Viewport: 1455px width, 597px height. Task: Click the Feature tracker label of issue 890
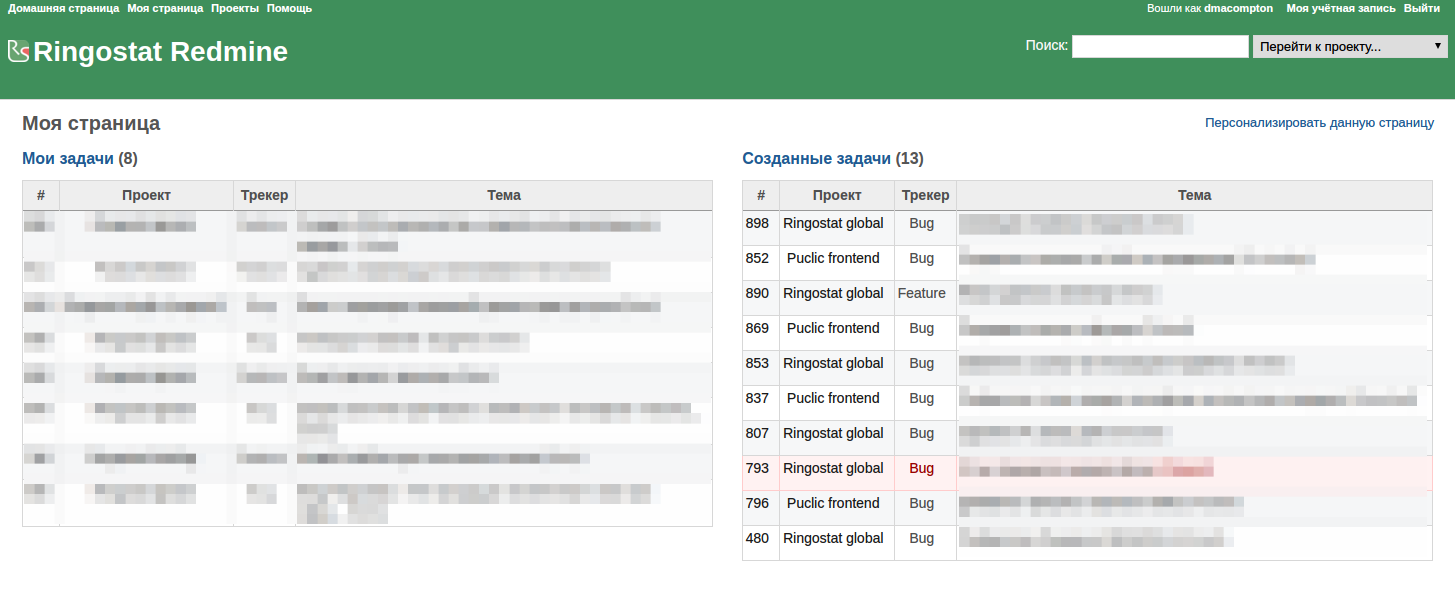(x=923, y=293)
